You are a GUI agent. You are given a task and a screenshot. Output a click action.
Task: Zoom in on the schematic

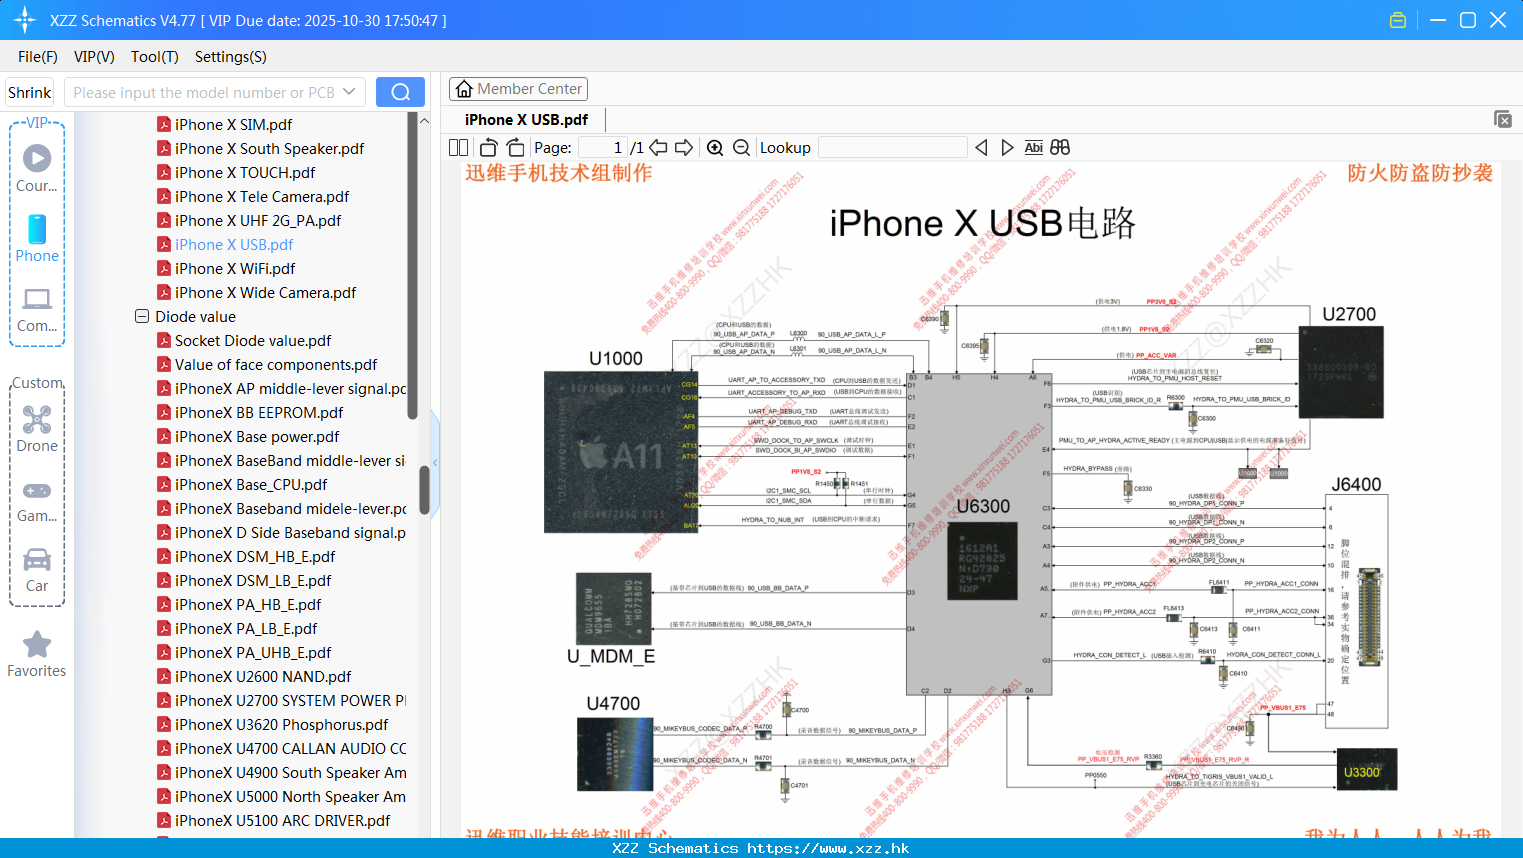coord(715,147)
